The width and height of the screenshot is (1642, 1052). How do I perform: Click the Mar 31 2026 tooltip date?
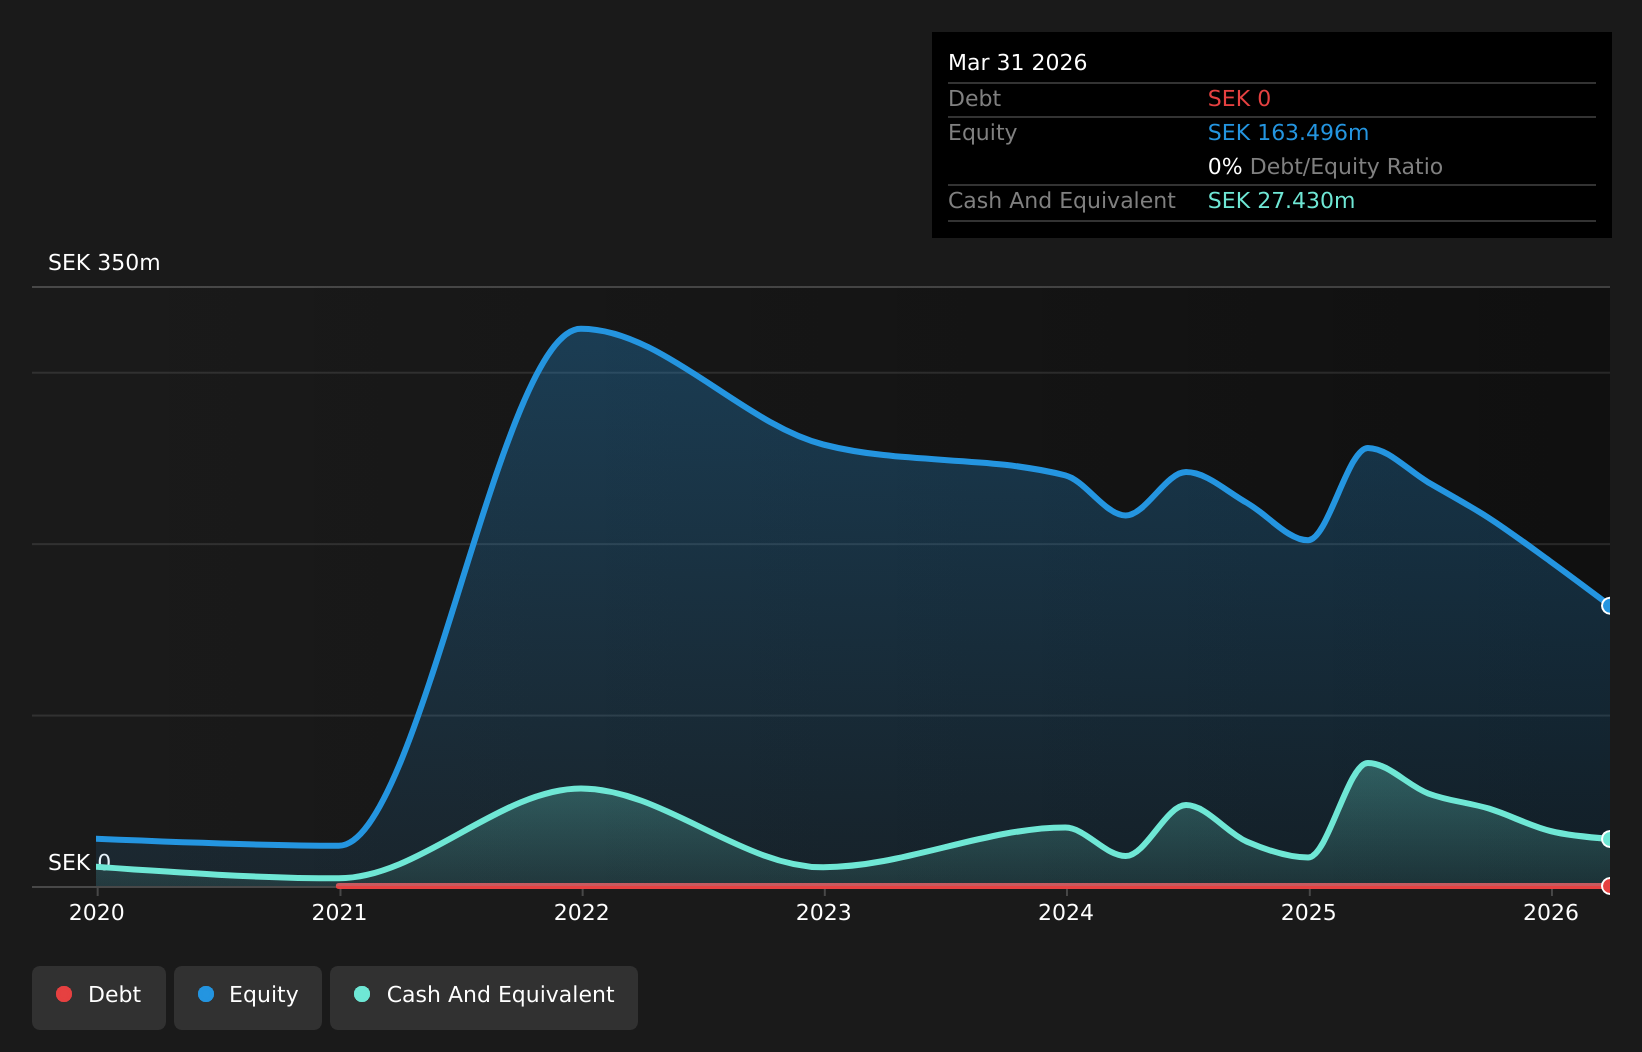pos(1017,63)
